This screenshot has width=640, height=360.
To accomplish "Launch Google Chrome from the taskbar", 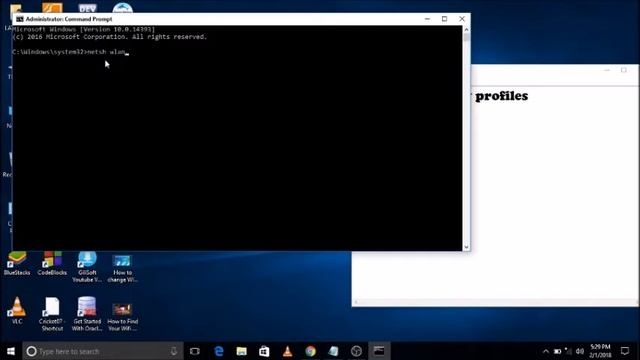I will click(310, 351).
